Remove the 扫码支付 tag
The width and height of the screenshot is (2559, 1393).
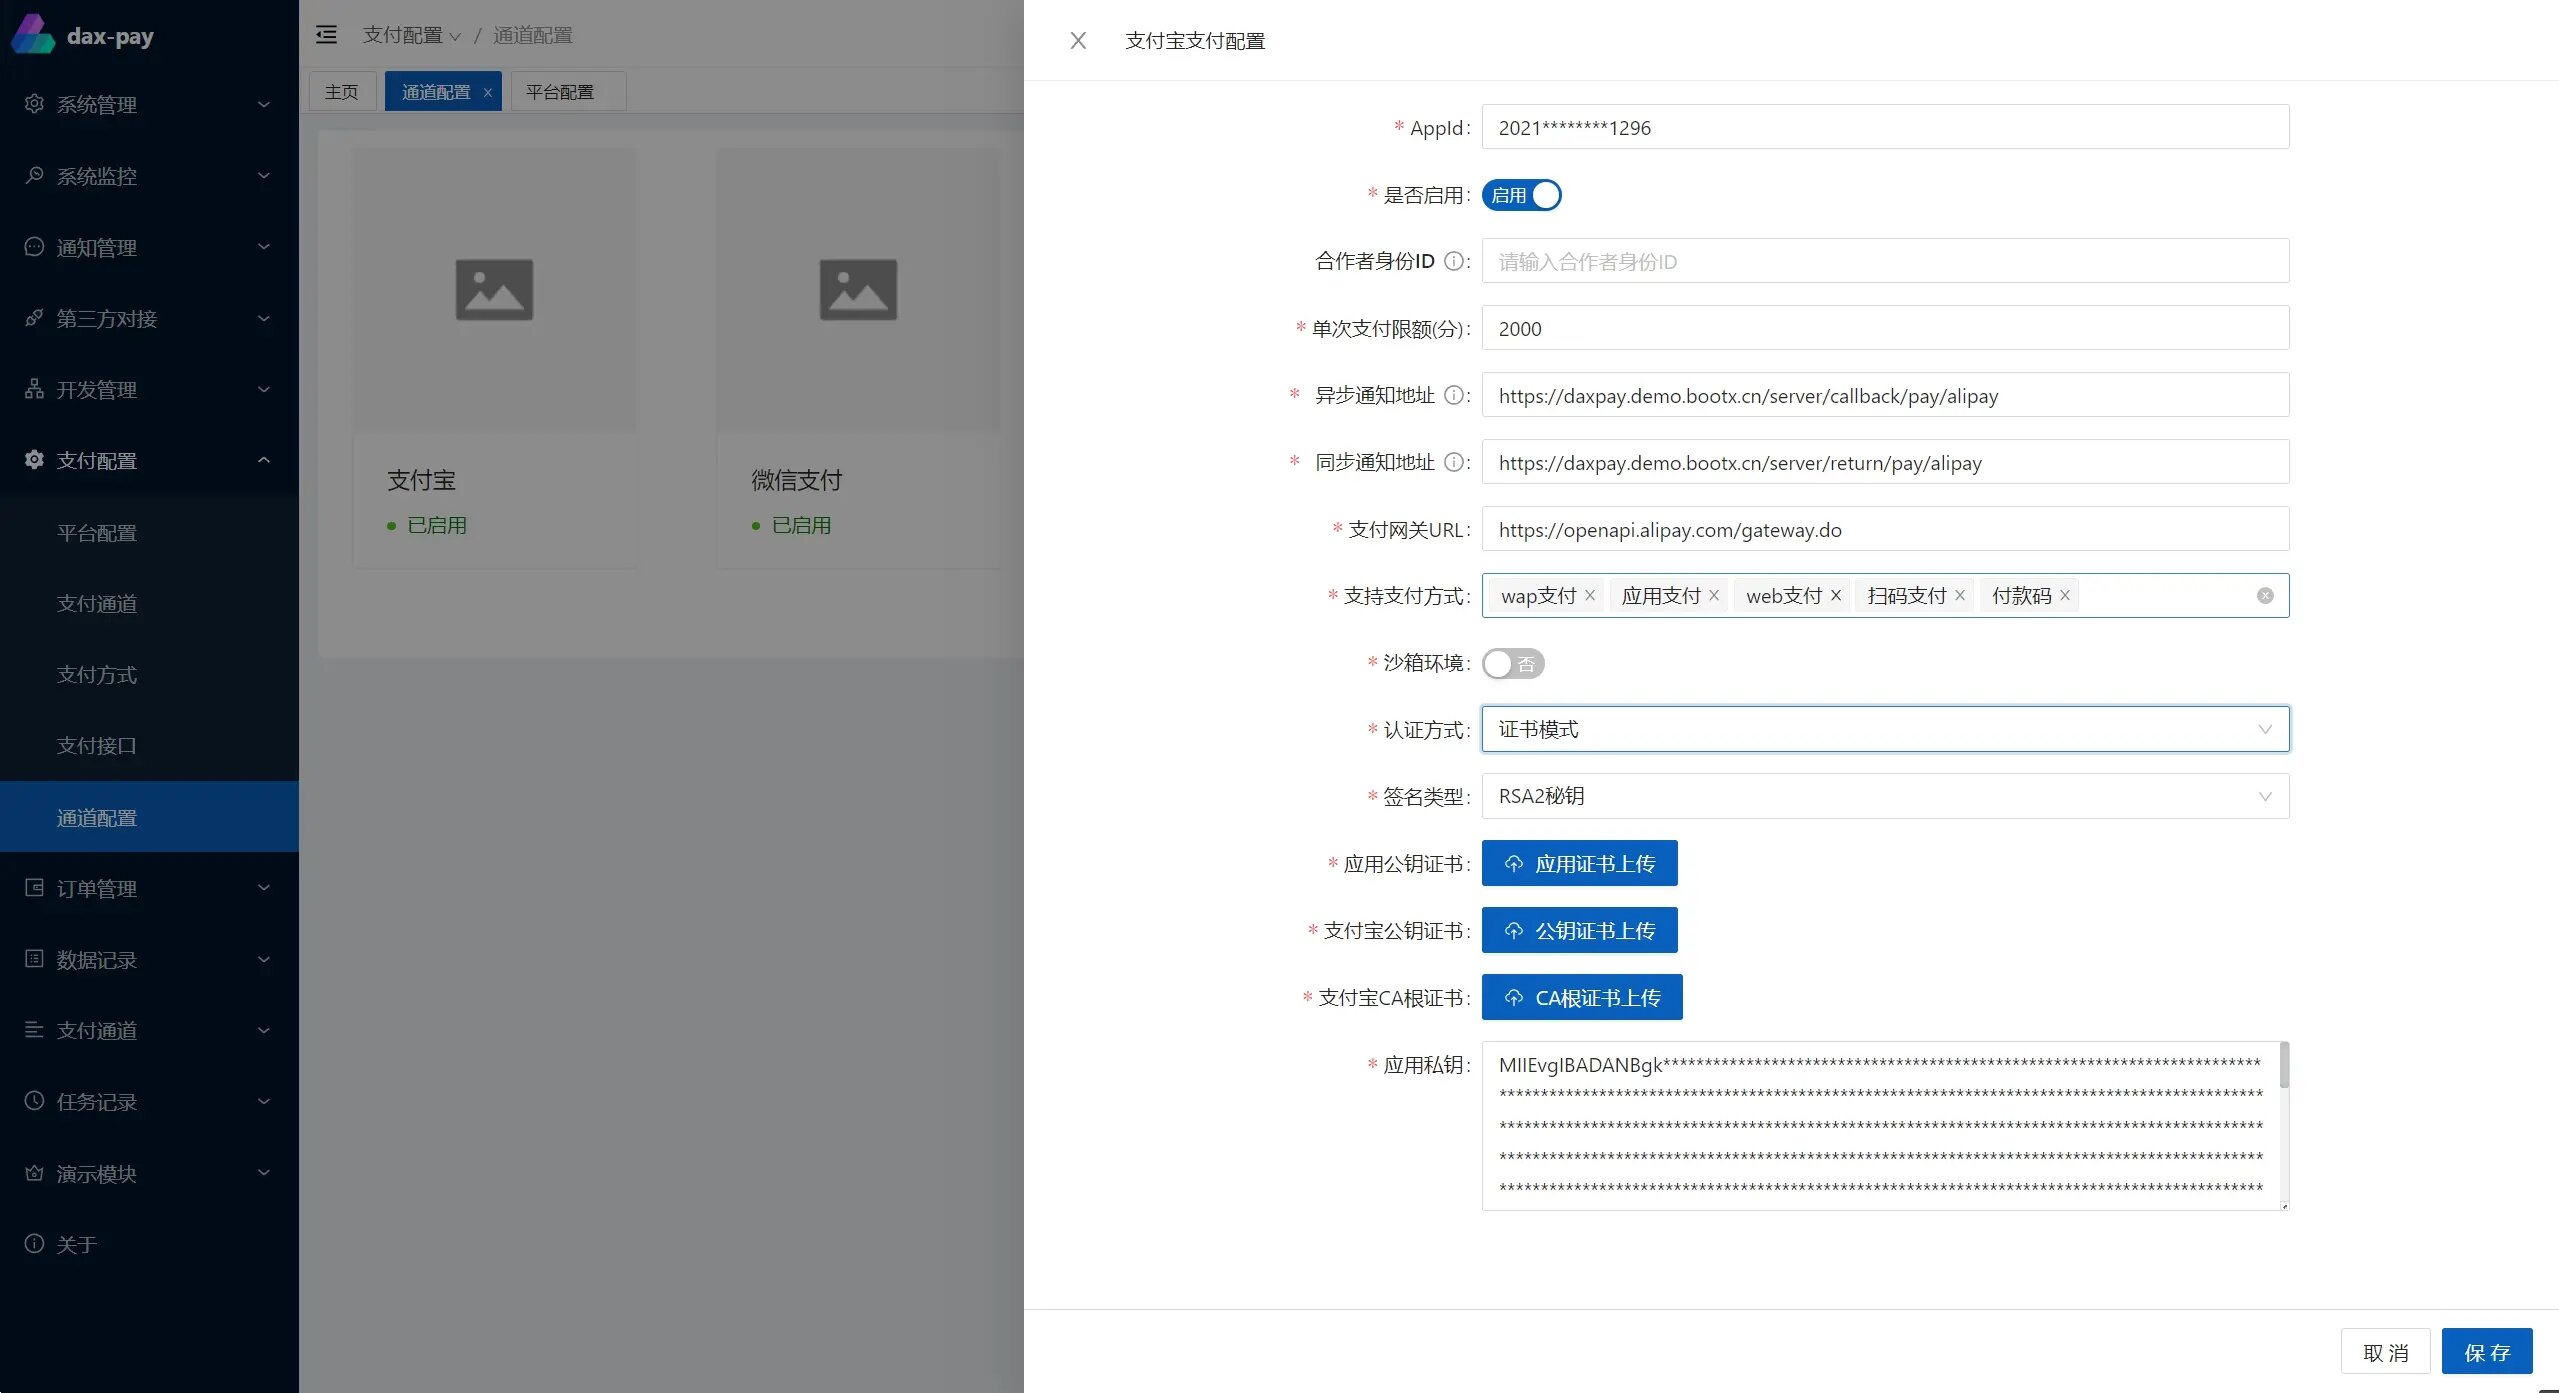pyautogui.click(x=1960, y=596)
